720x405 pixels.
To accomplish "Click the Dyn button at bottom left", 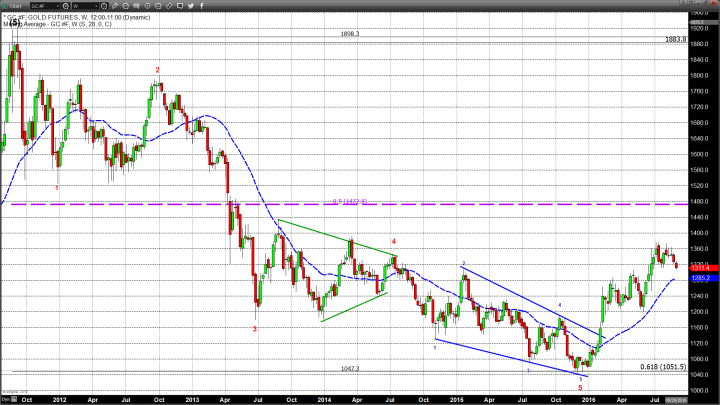I will point(6,400).
